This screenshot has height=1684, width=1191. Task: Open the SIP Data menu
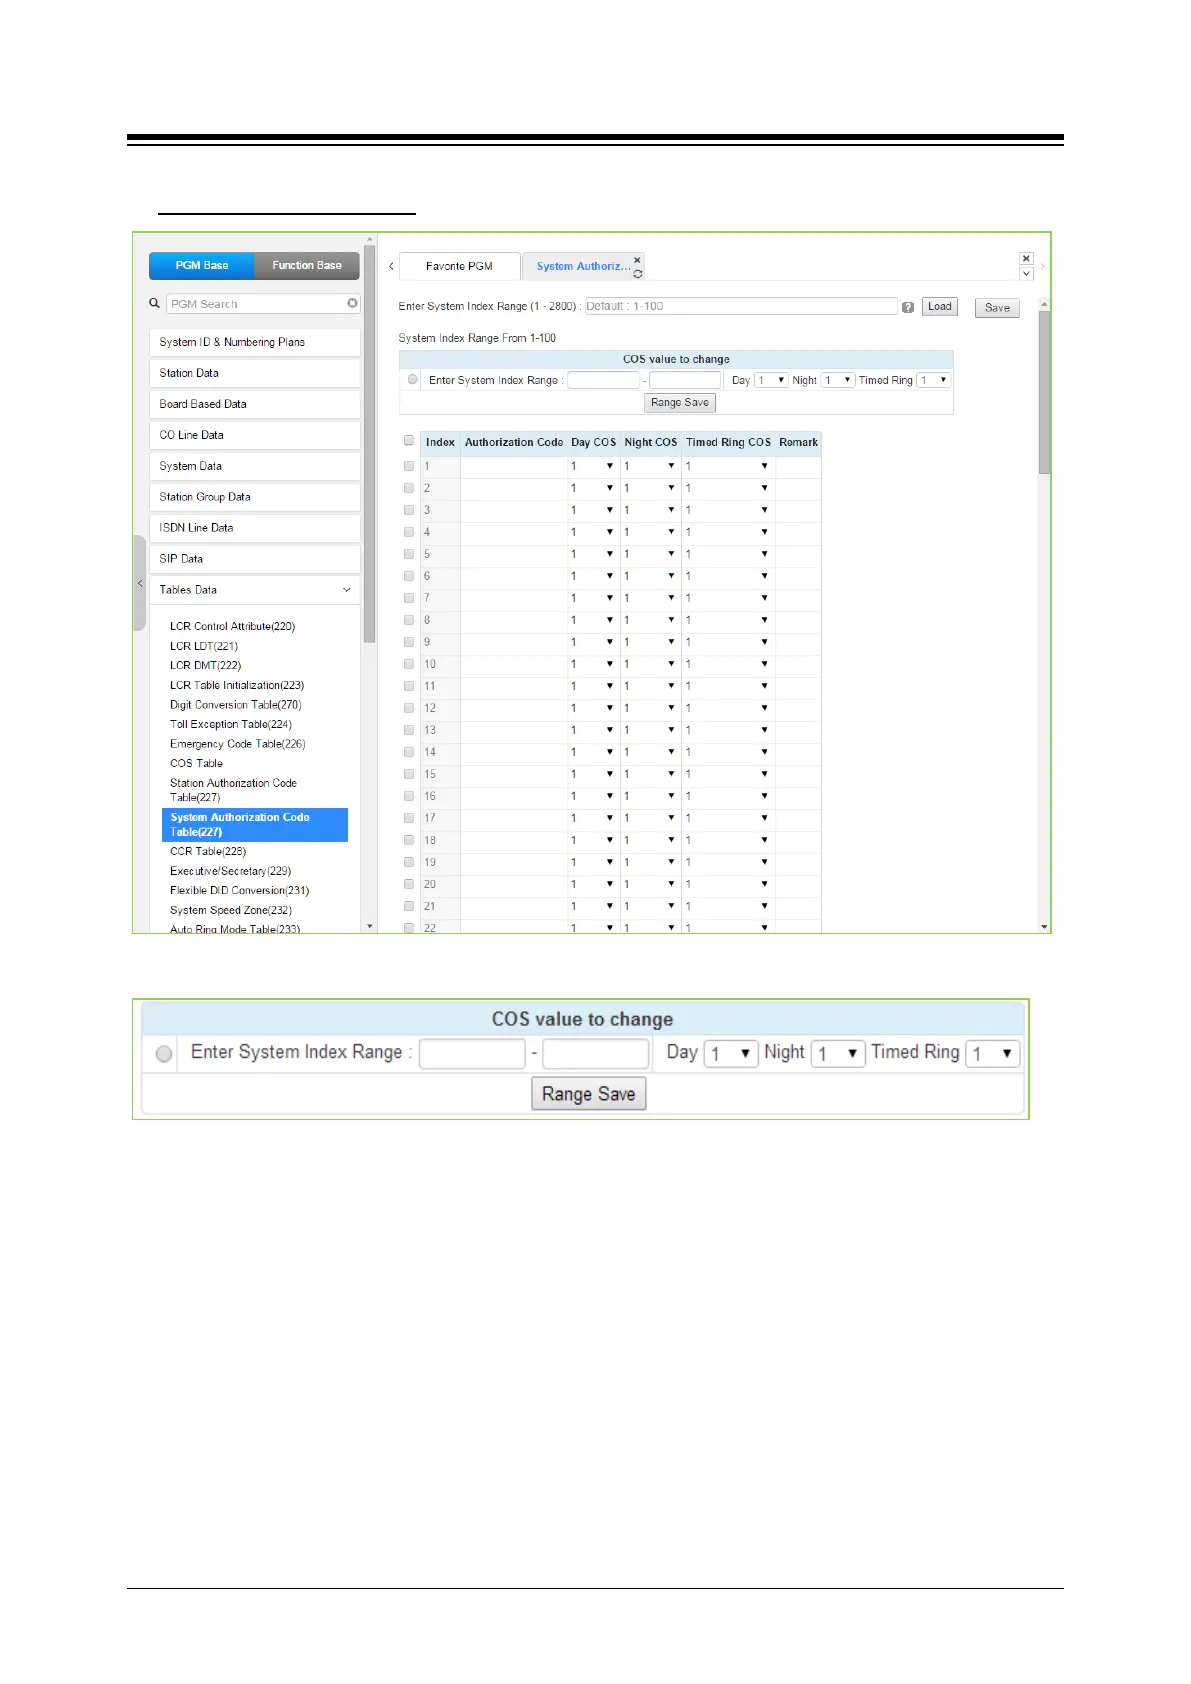pyautogui.click(x=254, y=559)
